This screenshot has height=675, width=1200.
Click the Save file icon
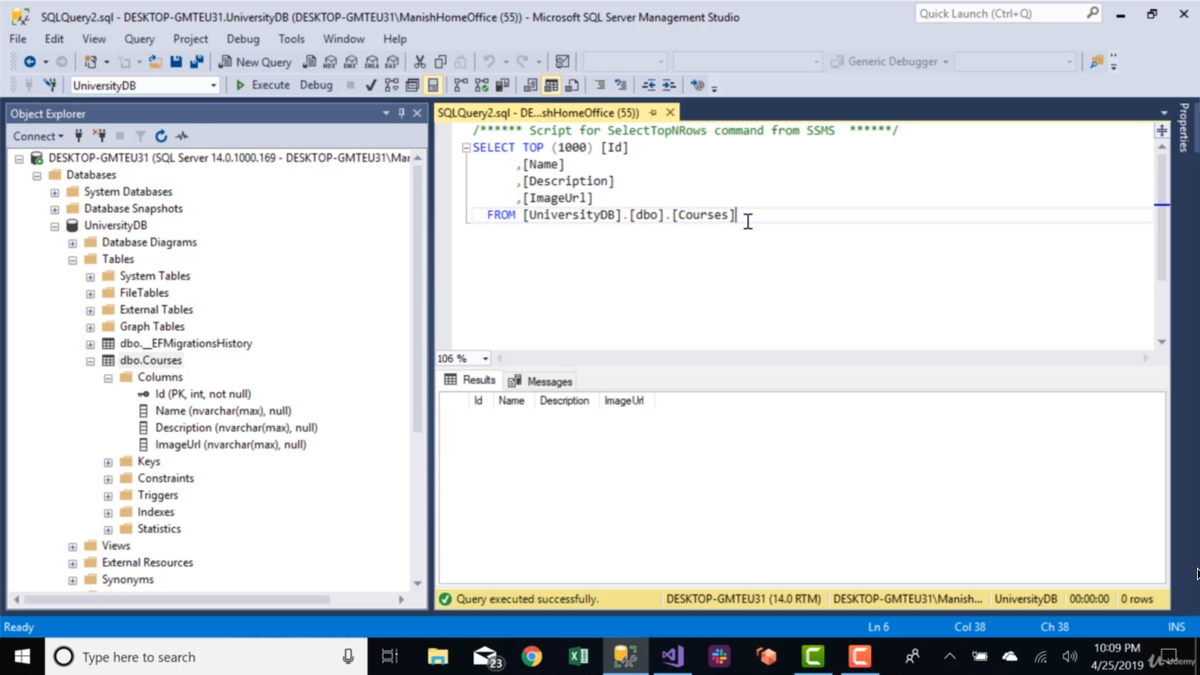pyautogui.click(x=176, y=62)
